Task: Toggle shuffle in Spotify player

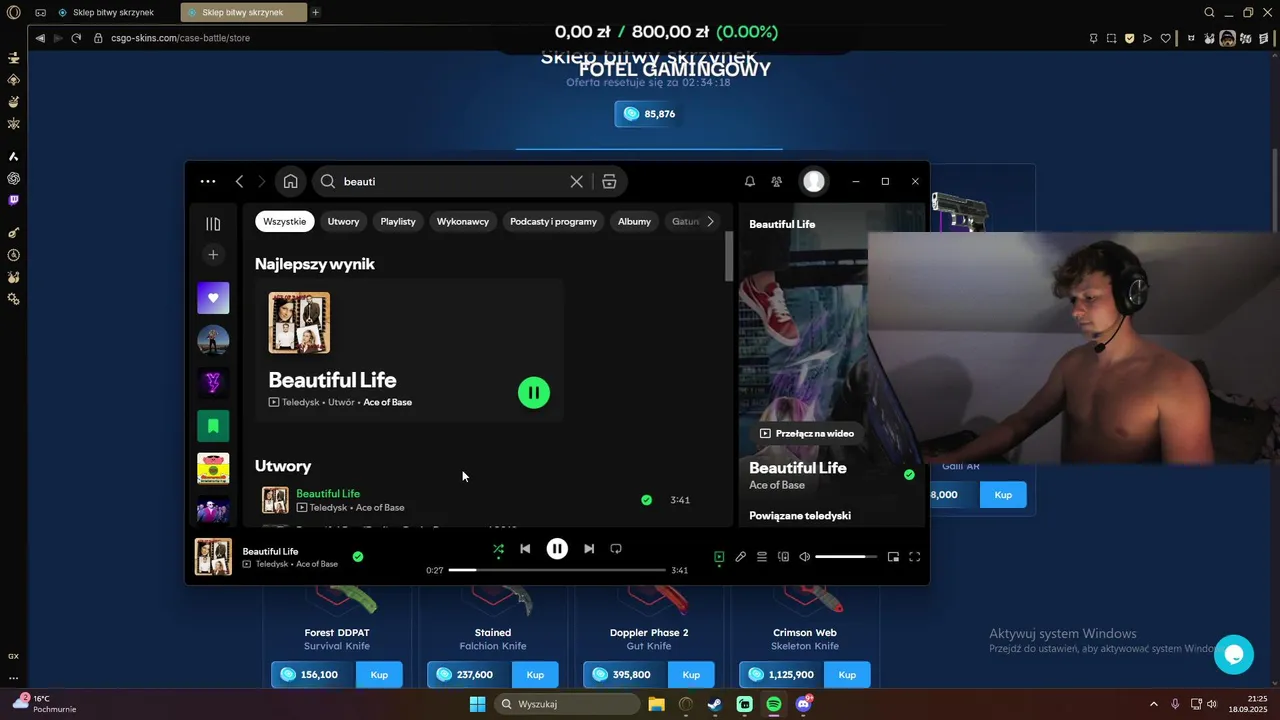Action: coord(498,549)
